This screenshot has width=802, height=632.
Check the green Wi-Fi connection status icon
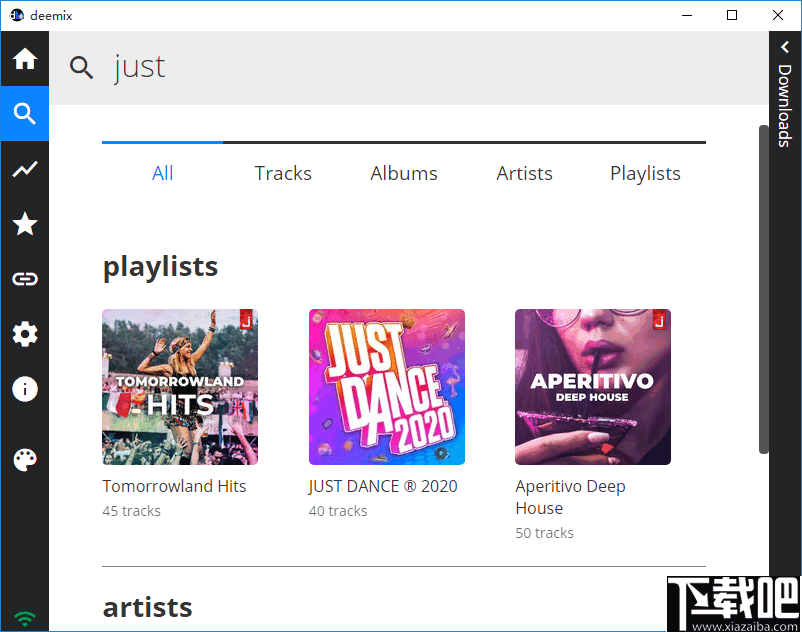25,619
